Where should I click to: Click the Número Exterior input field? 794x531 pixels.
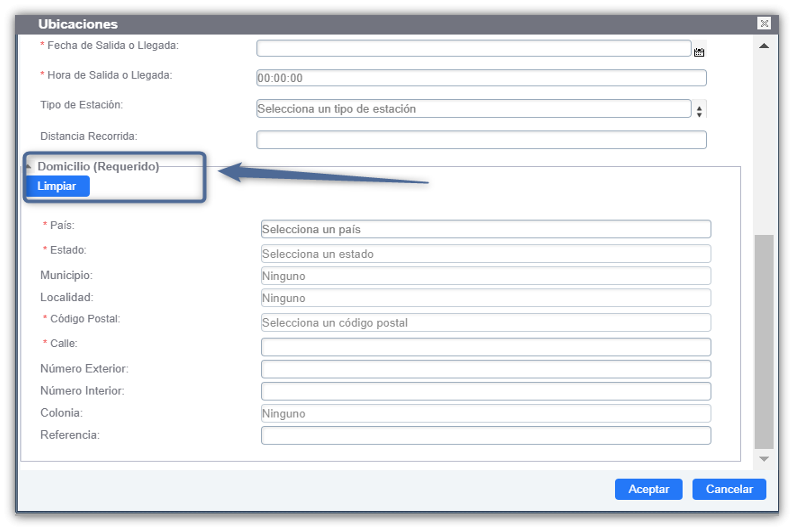[486, 370]
